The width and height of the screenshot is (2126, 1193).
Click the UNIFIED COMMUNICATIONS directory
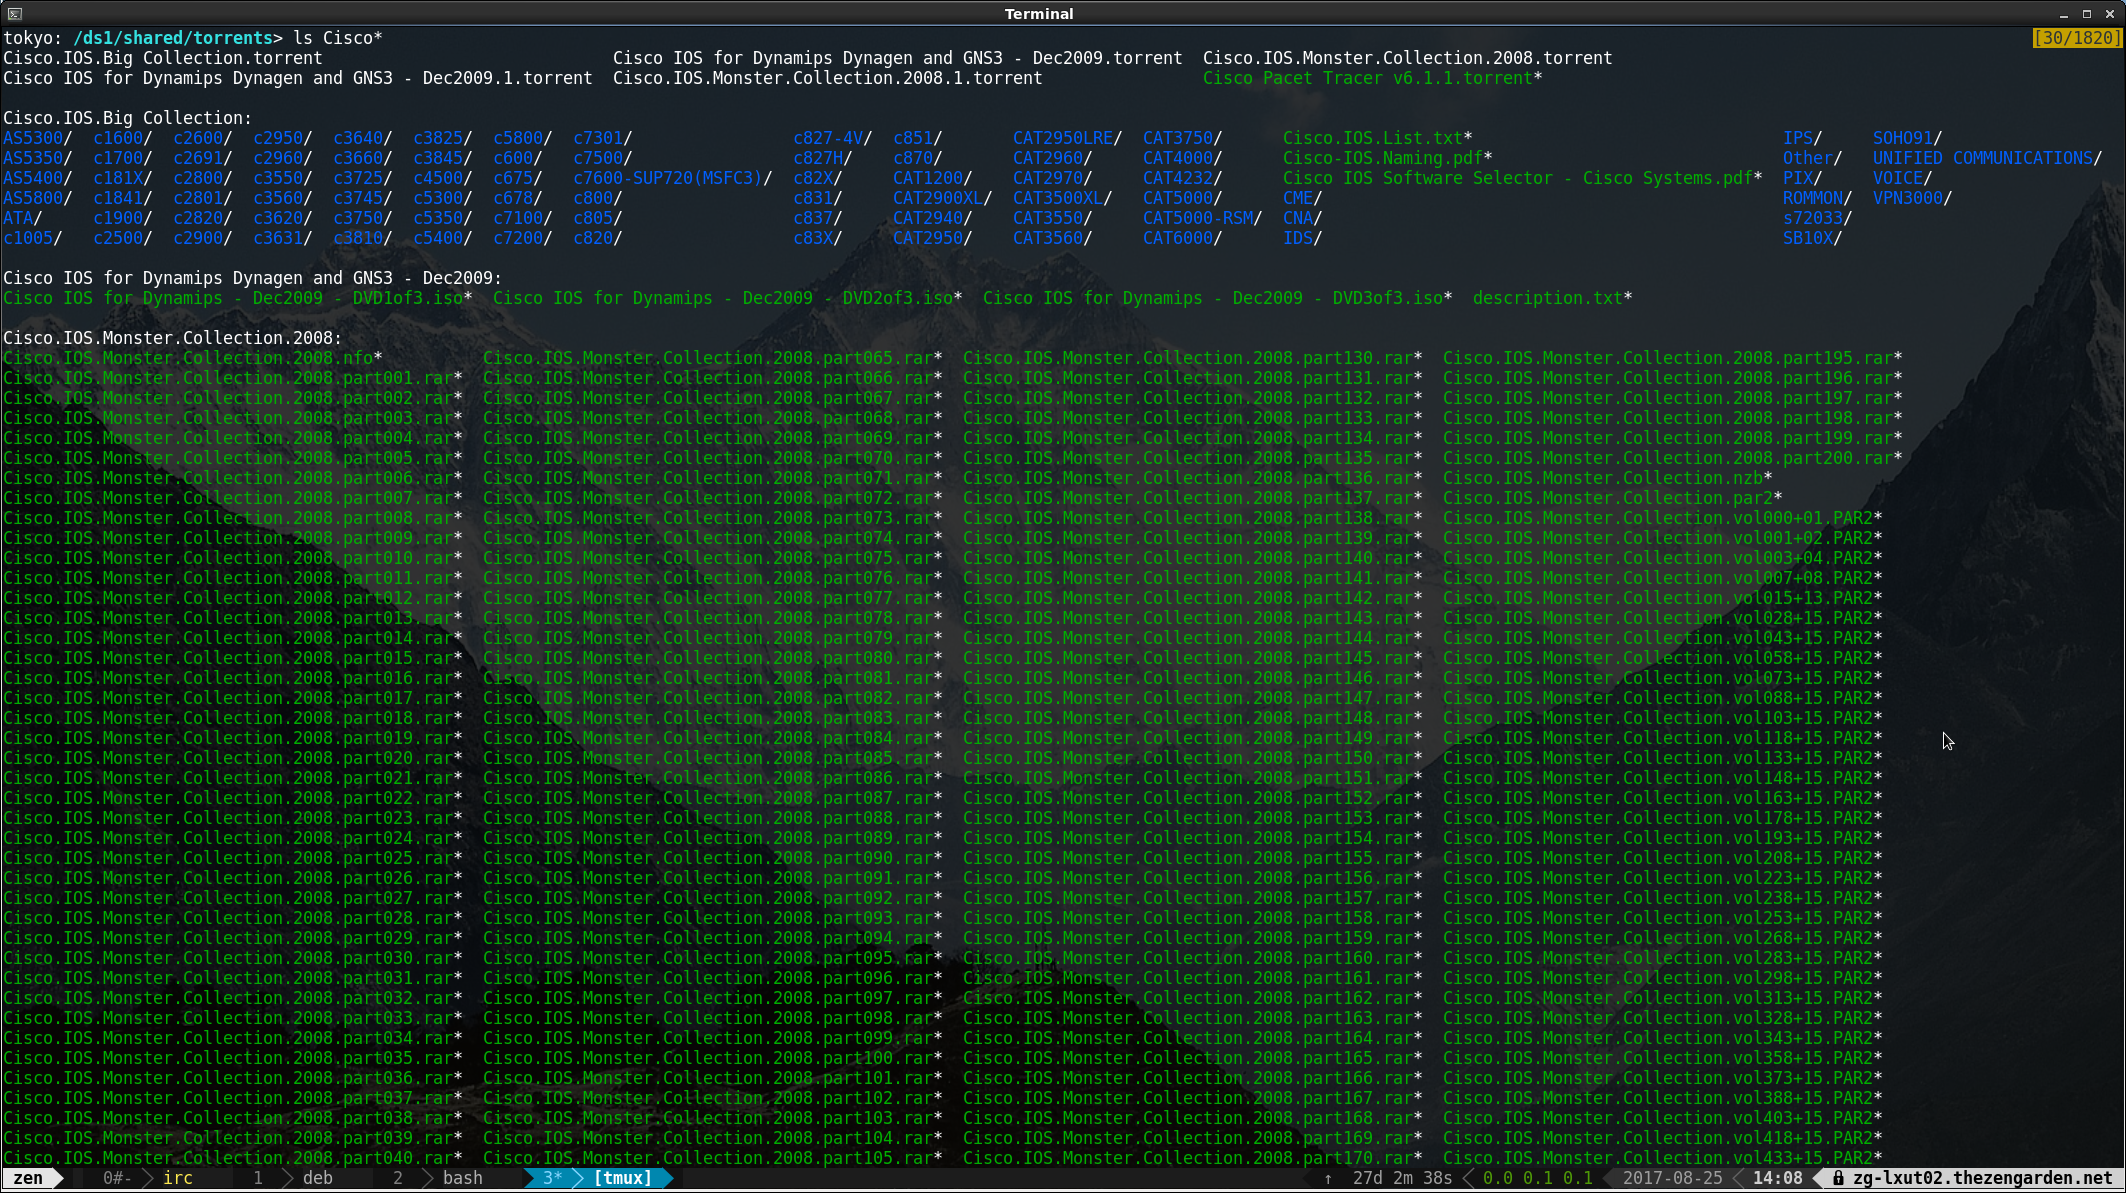[1983, 158]
